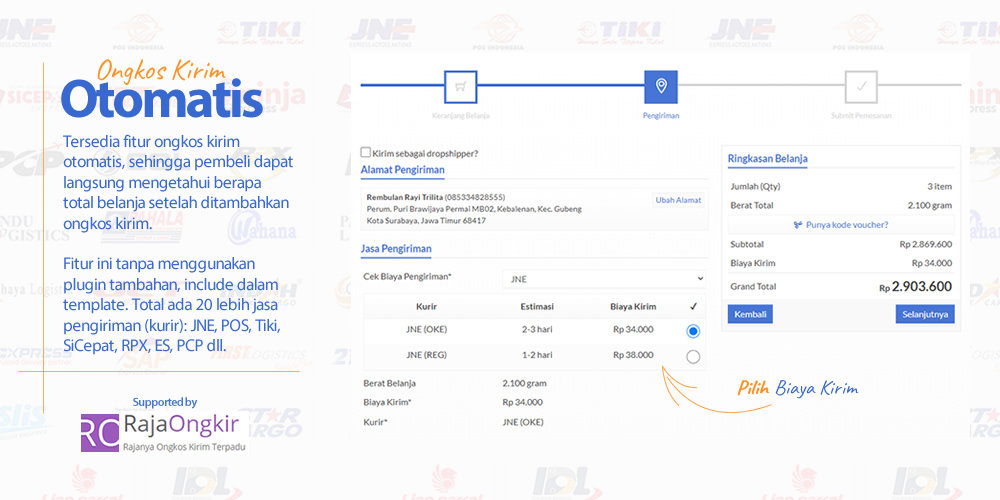Click the recipient name Rembulan Rayi Trilita

pyautogui.click(x=404, y=197)
